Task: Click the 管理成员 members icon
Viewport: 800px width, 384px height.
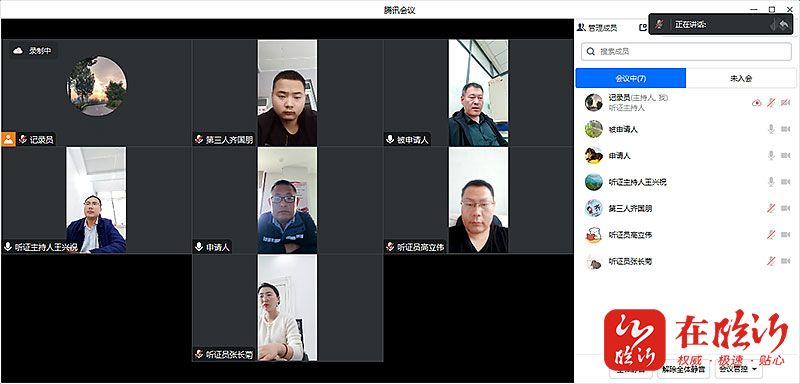Action: click(x=581, y=28)
